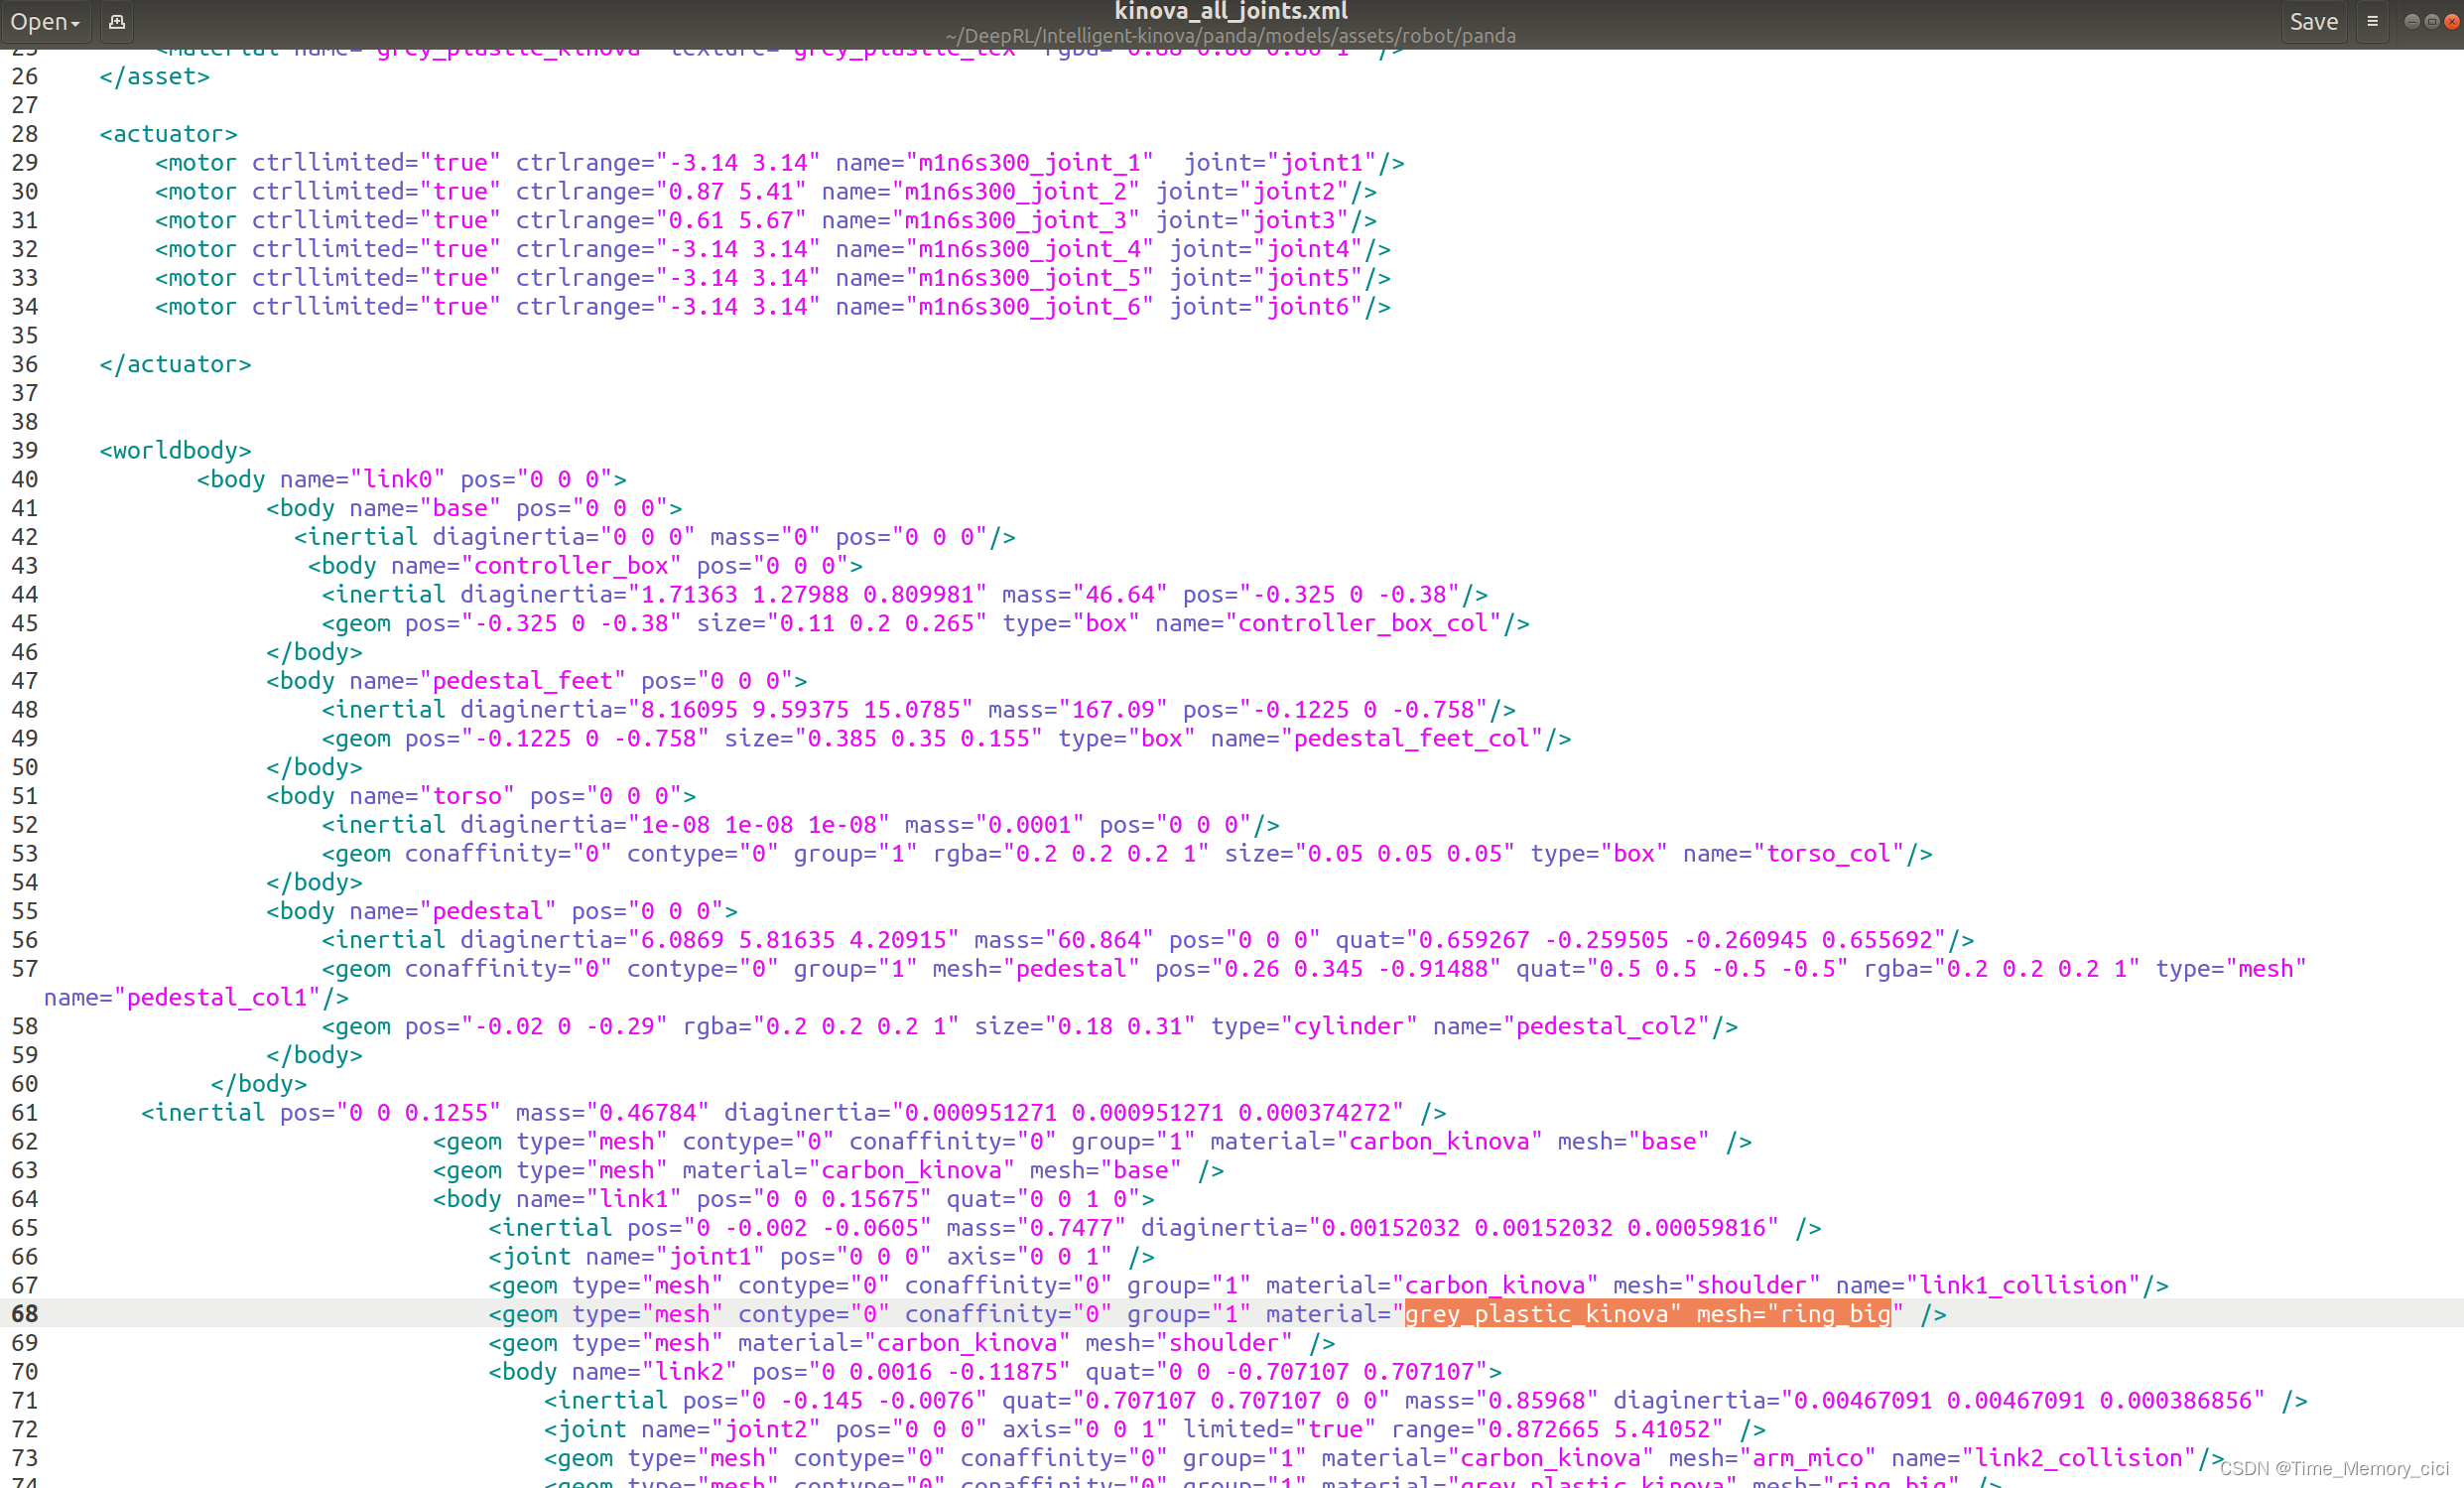Viewport: 2464px width, 1488px height.
Task: Minimize the gedit window
Action: coord(2411,21)
